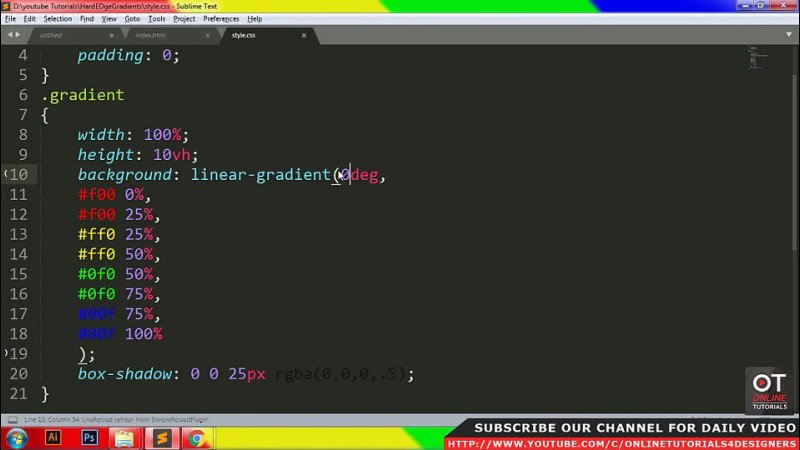Click the #f00 25% color stop

tap(116, 214)
